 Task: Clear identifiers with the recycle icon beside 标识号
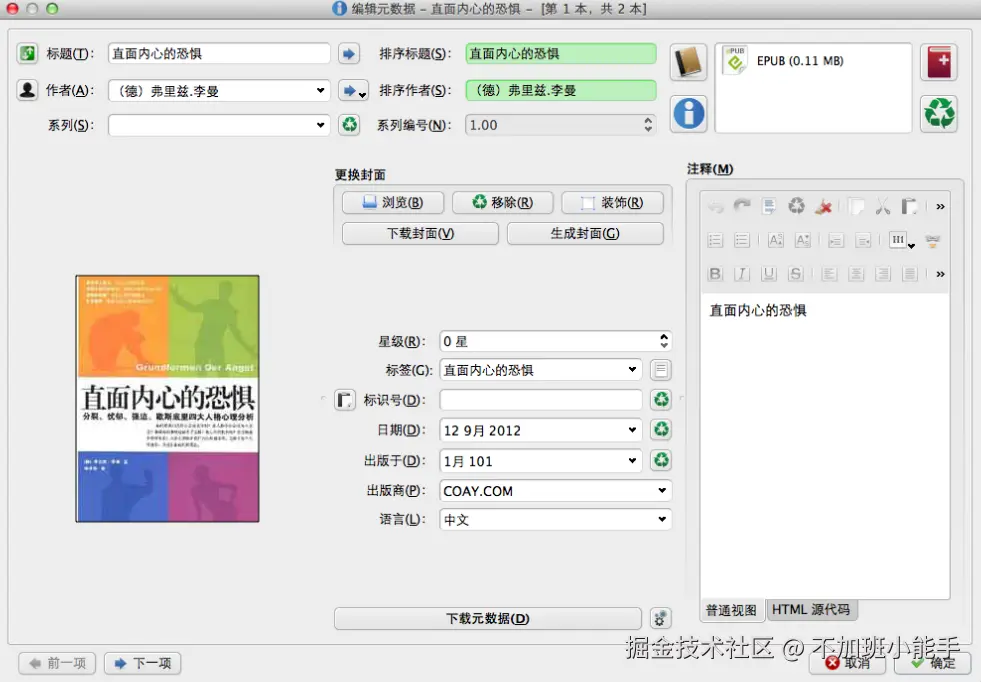tap(661, 399)
